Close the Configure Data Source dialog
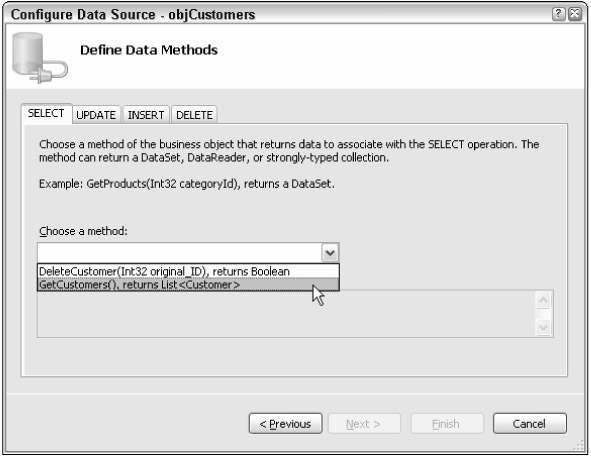Image resolution: width=591 pixels, height=456 pixels. click(575, 14)
